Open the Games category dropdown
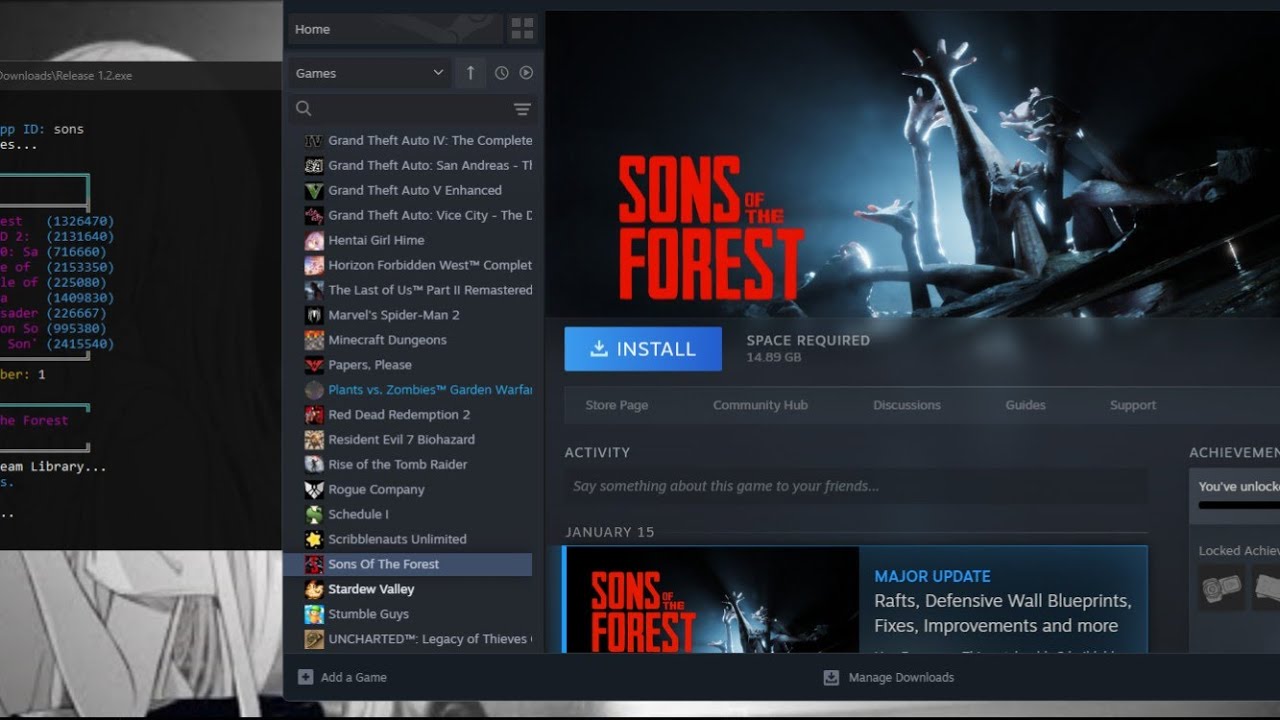 [369, 73]
